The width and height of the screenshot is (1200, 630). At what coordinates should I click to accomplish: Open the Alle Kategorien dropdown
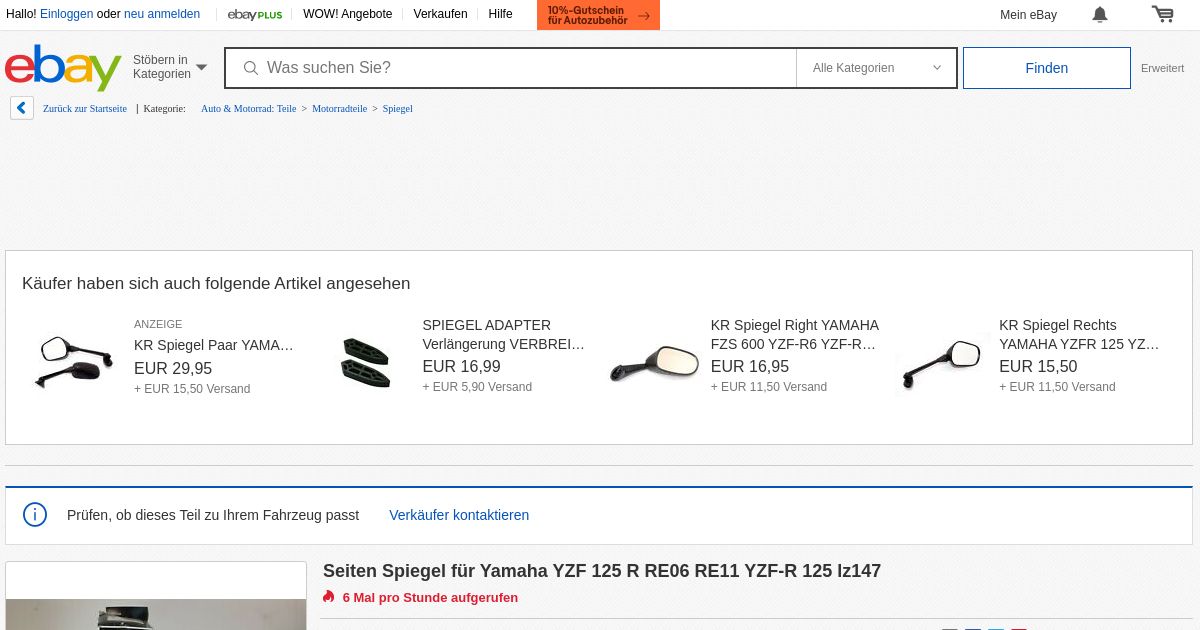tap(876, 68)
